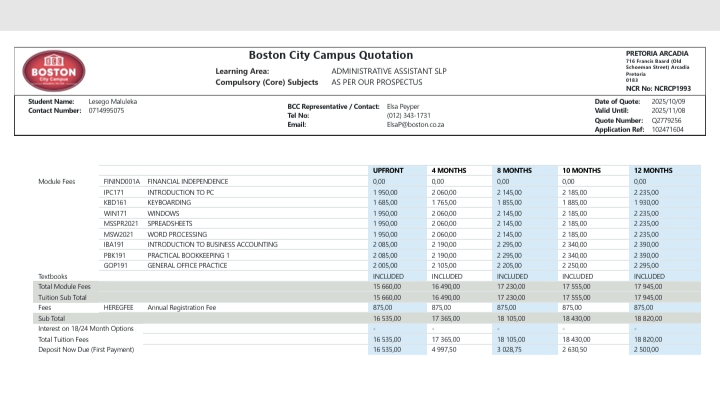Screen dimensions: 720x406
Task: Click Total Module Fees 8 months "17 230,00"
Action: (511, 287)
